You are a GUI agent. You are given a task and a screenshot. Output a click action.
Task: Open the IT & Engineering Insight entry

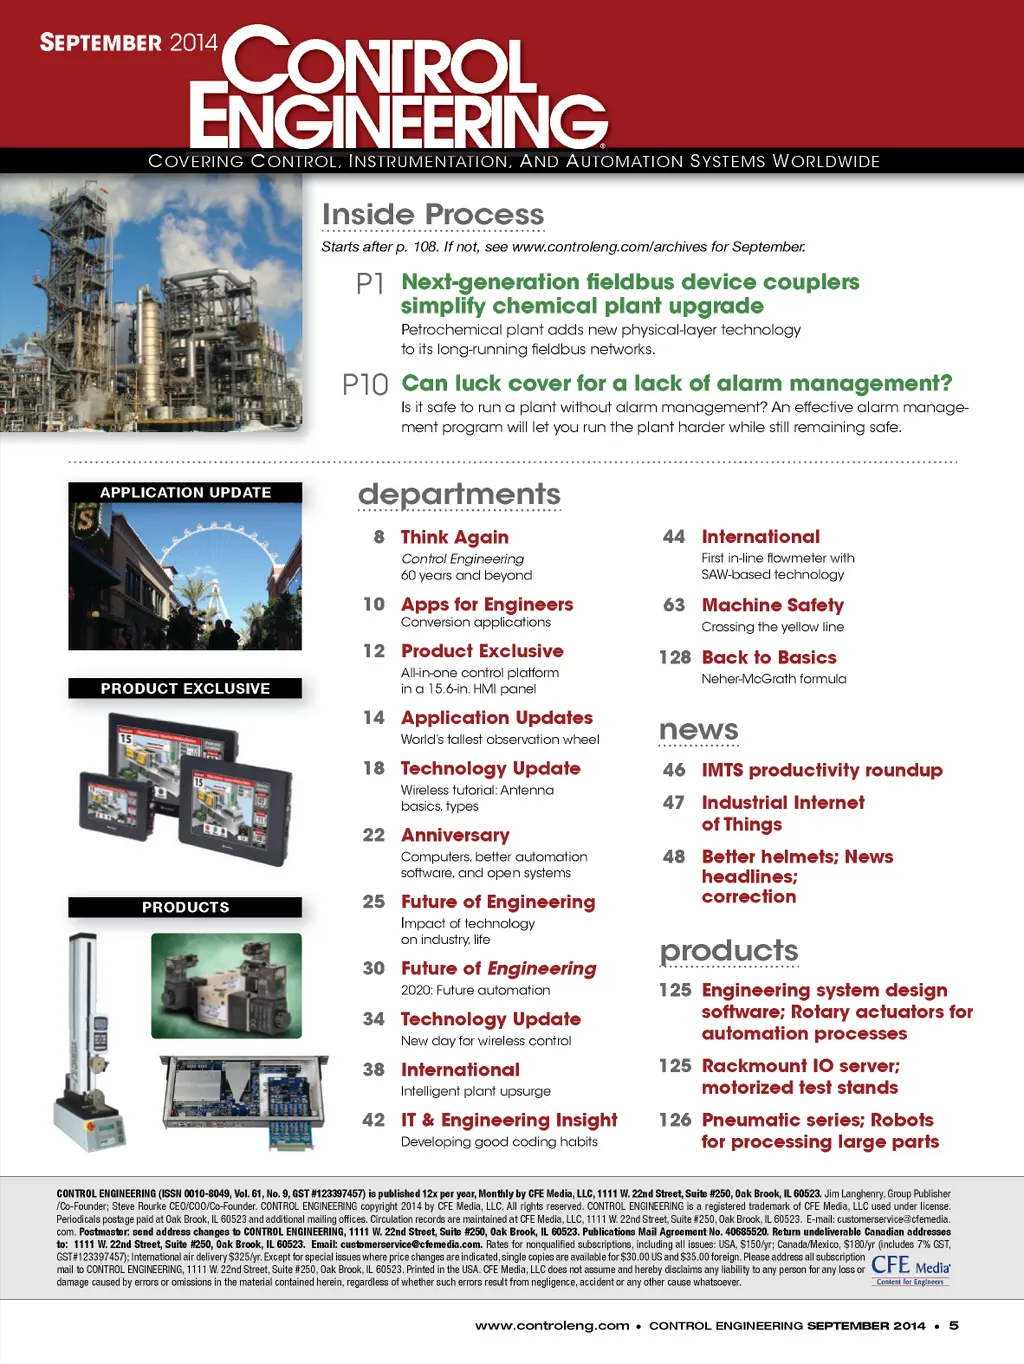point(508,1121)
